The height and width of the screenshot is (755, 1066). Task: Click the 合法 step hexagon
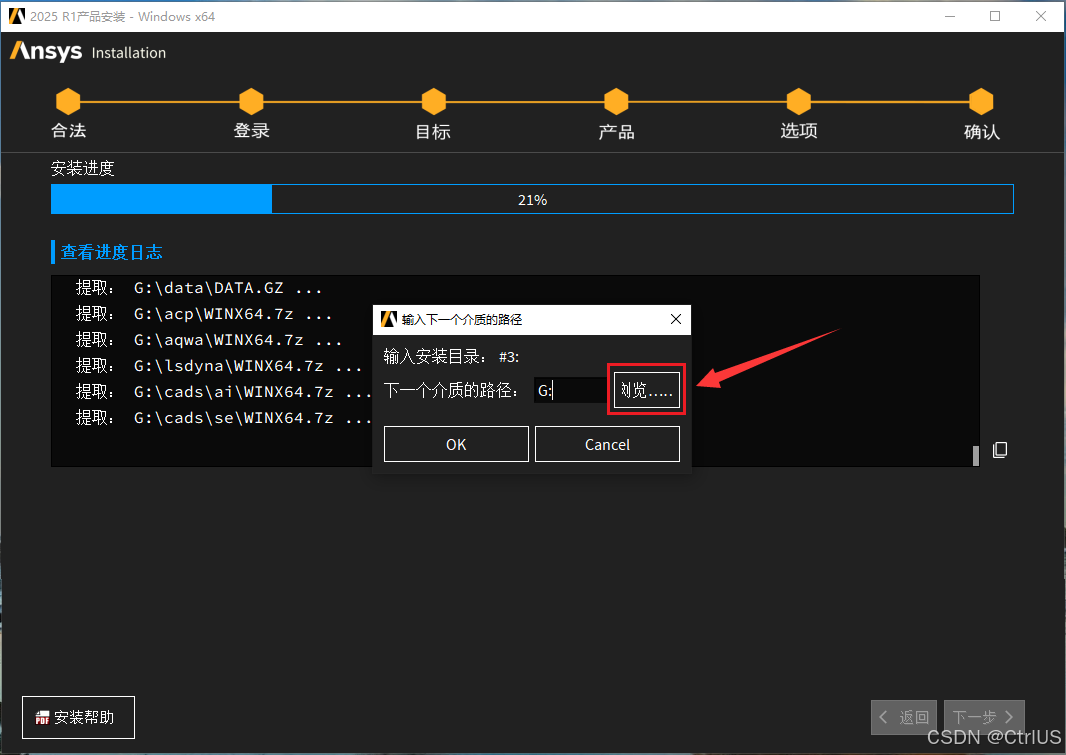point(68,101)
